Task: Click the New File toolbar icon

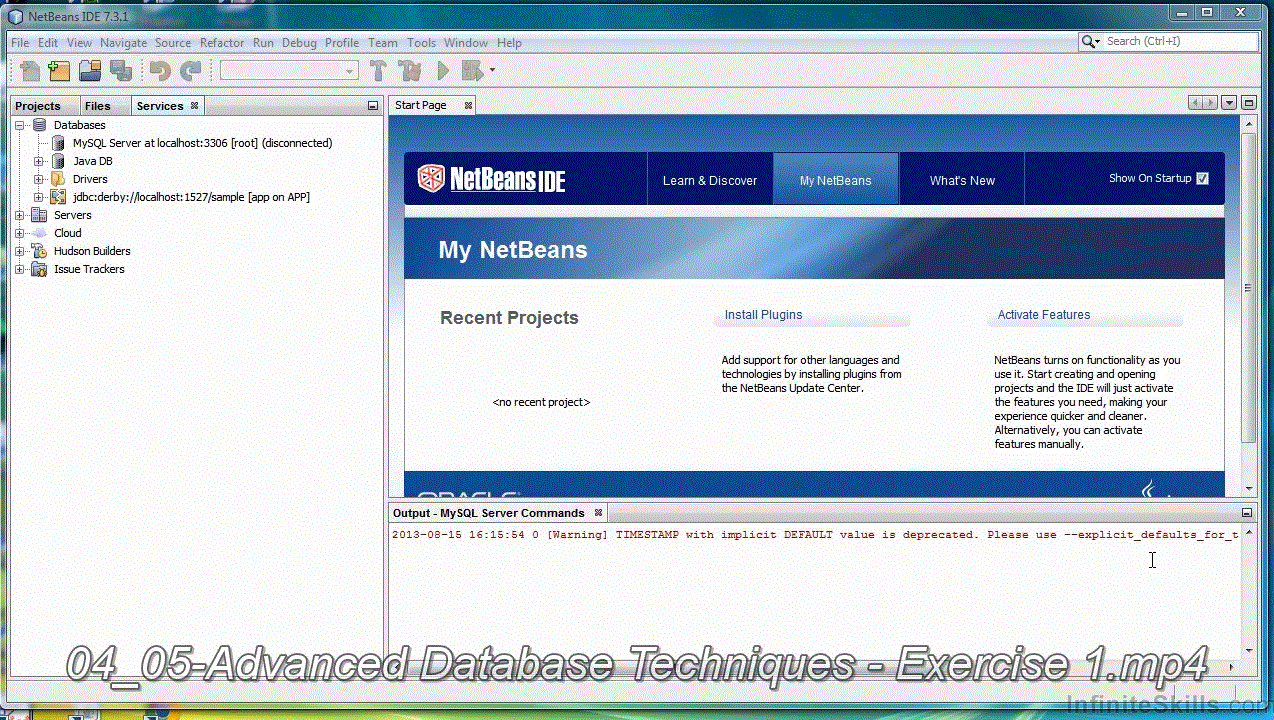Action: (30, 70)
